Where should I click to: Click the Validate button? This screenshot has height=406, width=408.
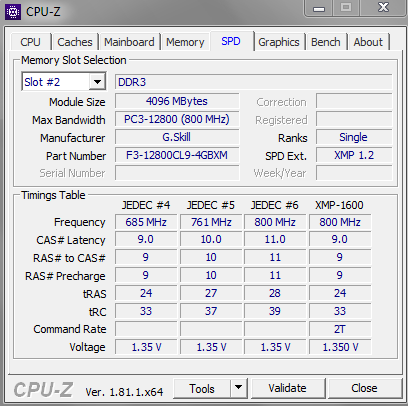288,388
